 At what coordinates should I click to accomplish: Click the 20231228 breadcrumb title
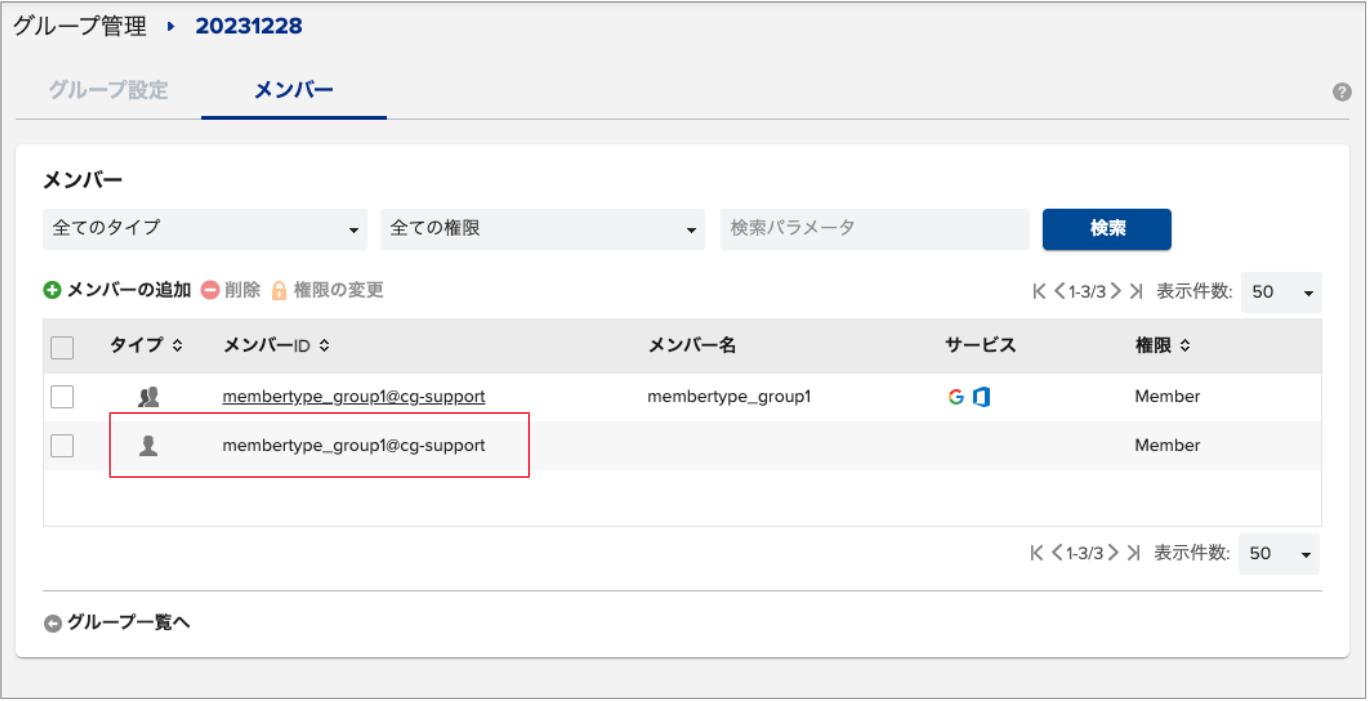pos(249,26)
